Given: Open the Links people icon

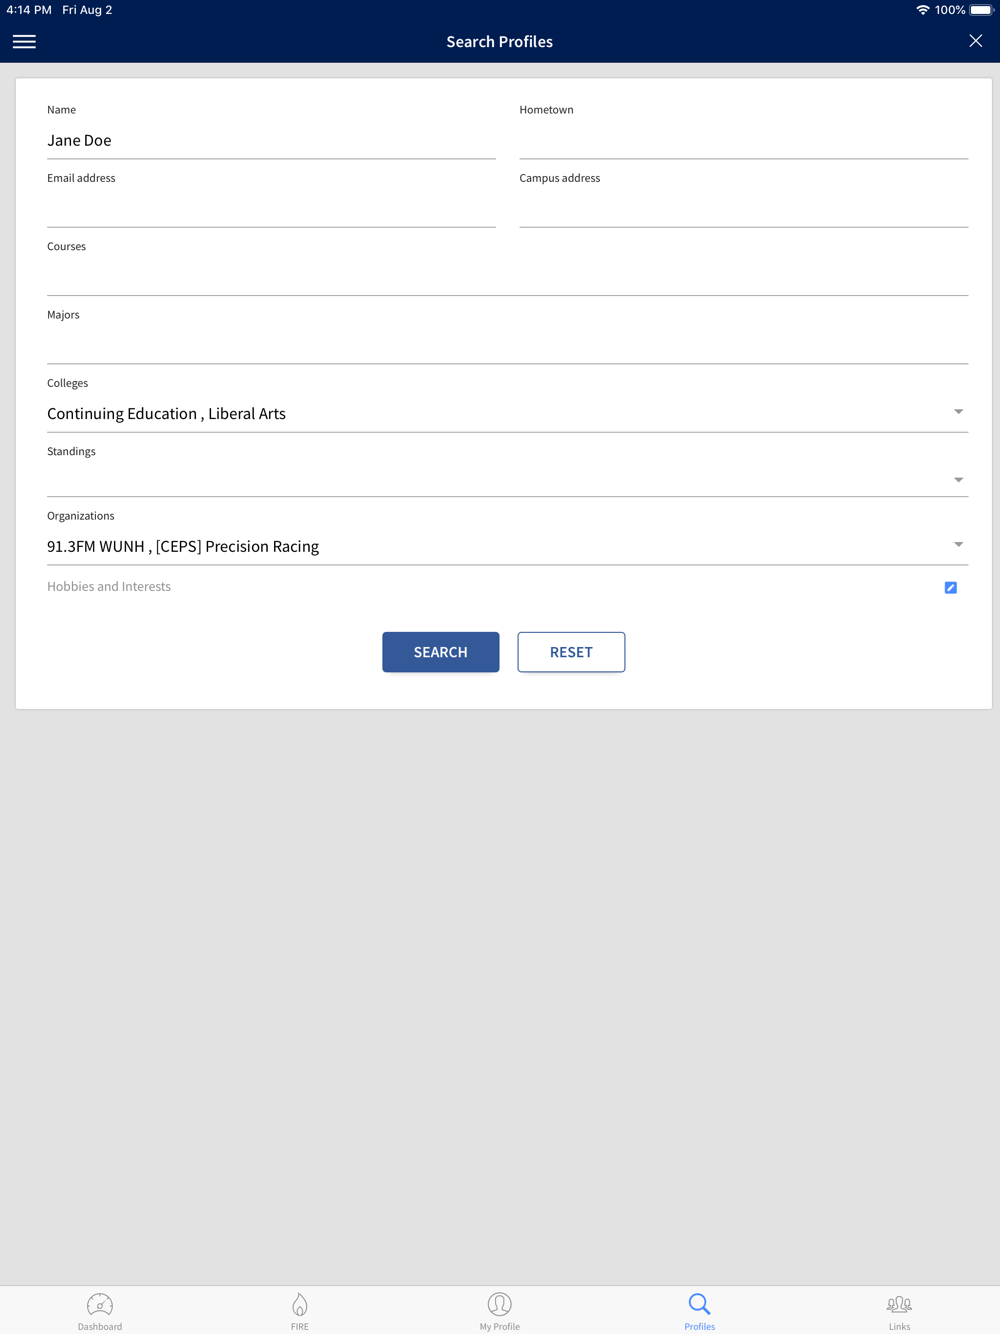Looking at the screenshot, I should pos(899,1304).
